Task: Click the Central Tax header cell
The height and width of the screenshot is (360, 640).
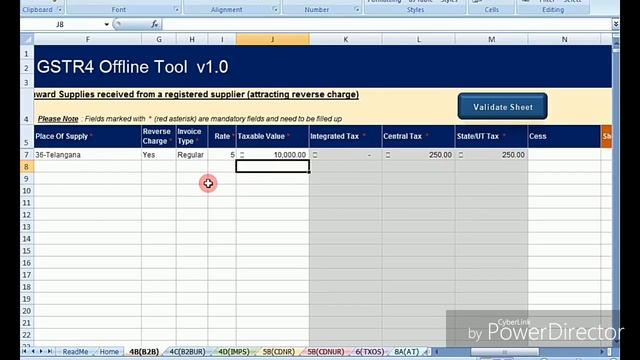Action: (x=418, y=136)
